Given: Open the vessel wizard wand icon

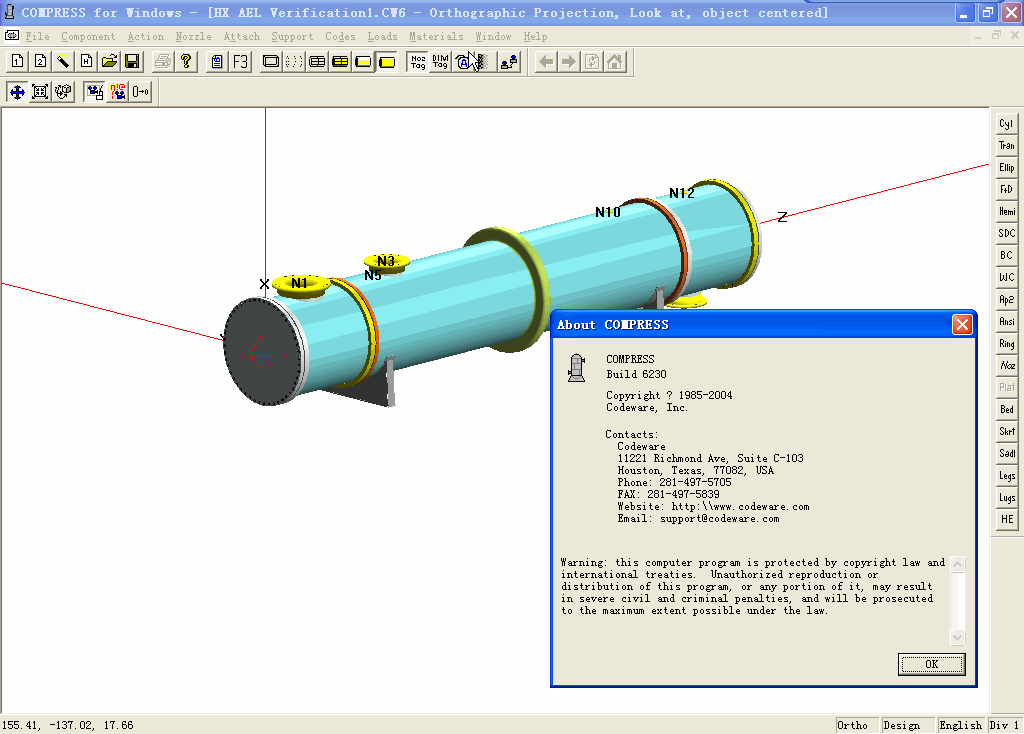Looking at the screenshot, I should [x=63, y=61].
